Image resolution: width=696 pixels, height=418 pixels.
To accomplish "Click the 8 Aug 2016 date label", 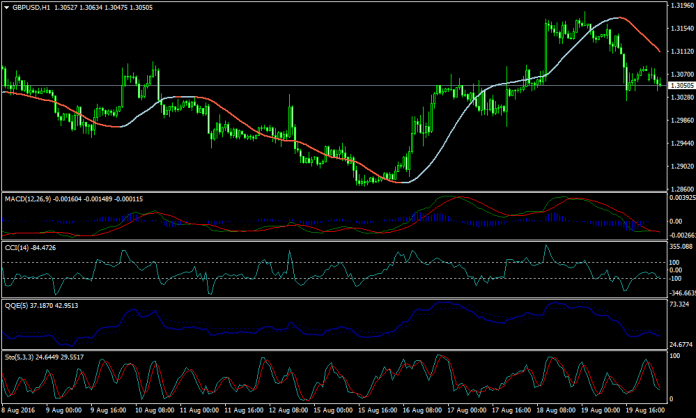I will coord(20,411).
